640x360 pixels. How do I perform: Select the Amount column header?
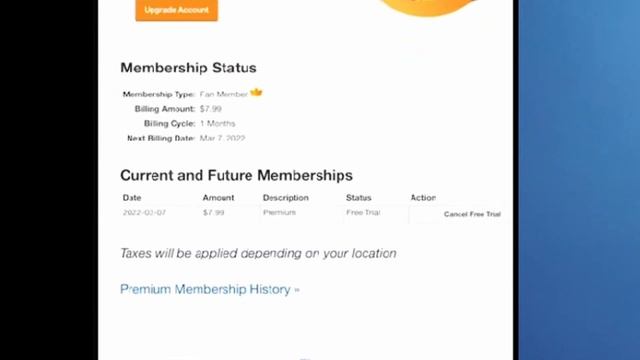coord(218,198)
